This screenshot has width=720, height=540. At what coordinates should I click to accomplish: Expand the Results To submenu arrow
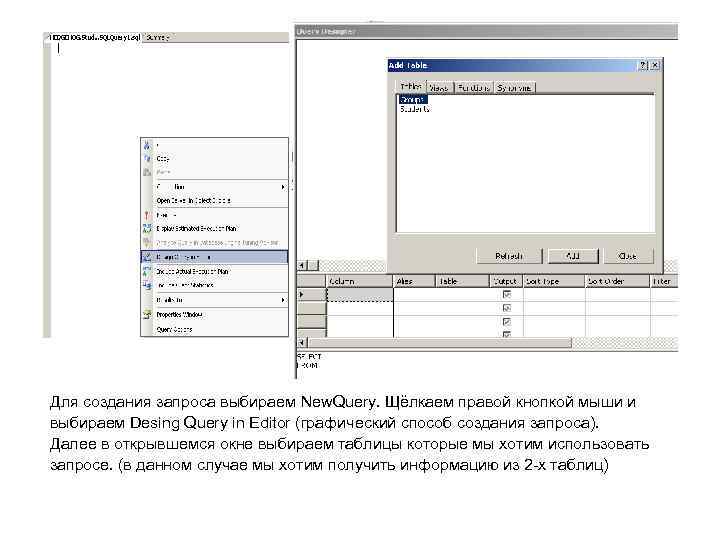click(283, 300)
